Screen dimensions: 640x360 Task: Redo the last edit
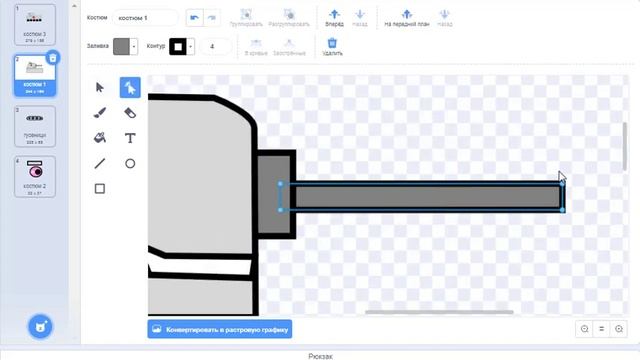click(211, 18)
